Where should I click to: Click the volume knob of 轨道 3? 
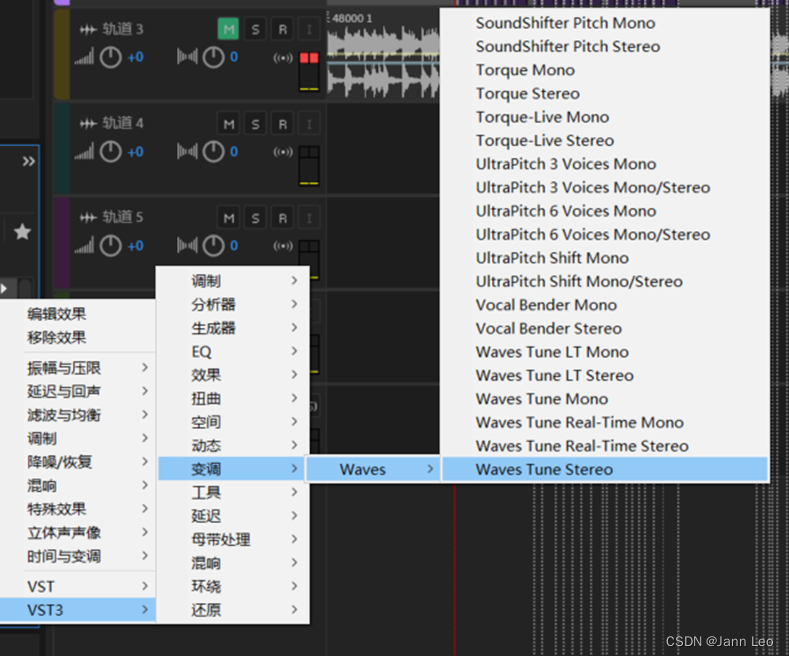(x=111, y=57)
